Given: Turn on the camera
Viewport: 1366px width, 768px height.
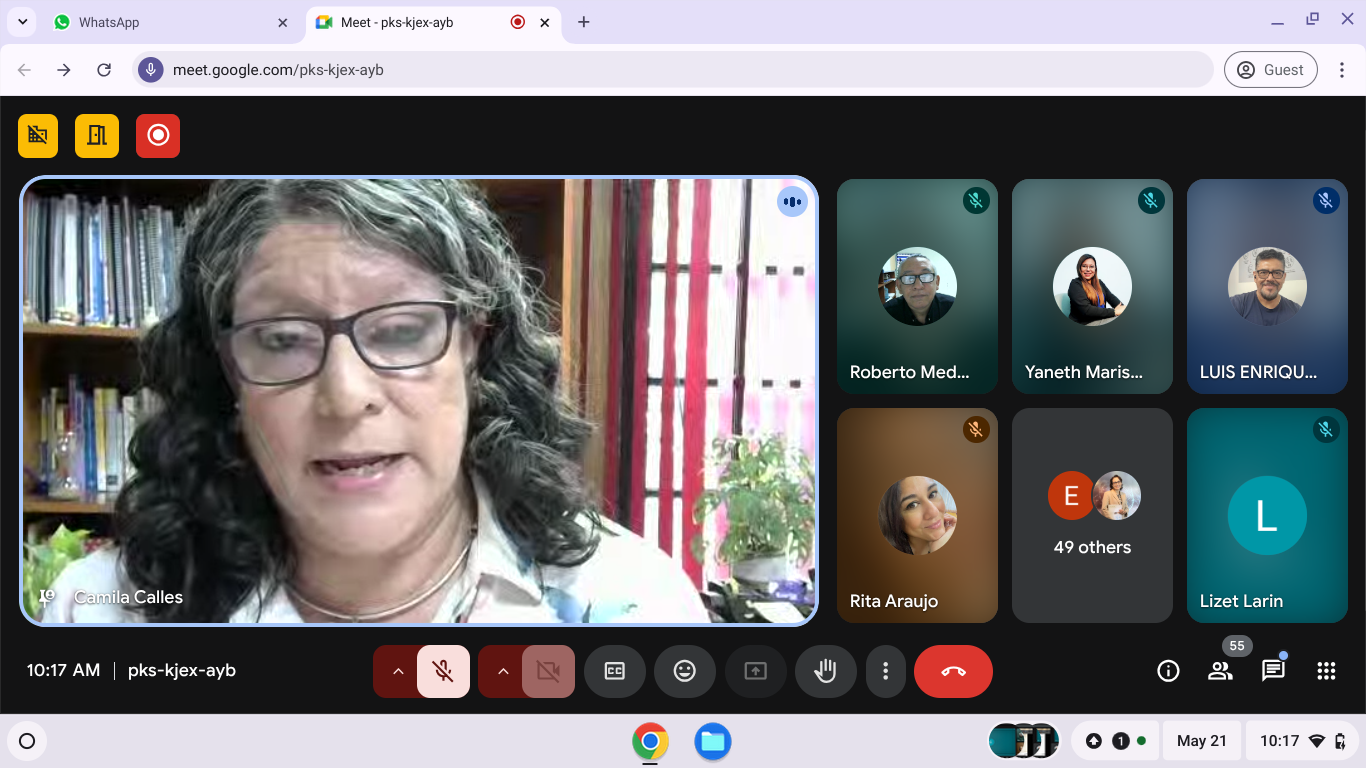Looking at the screenshot, I should pos(548,671).
